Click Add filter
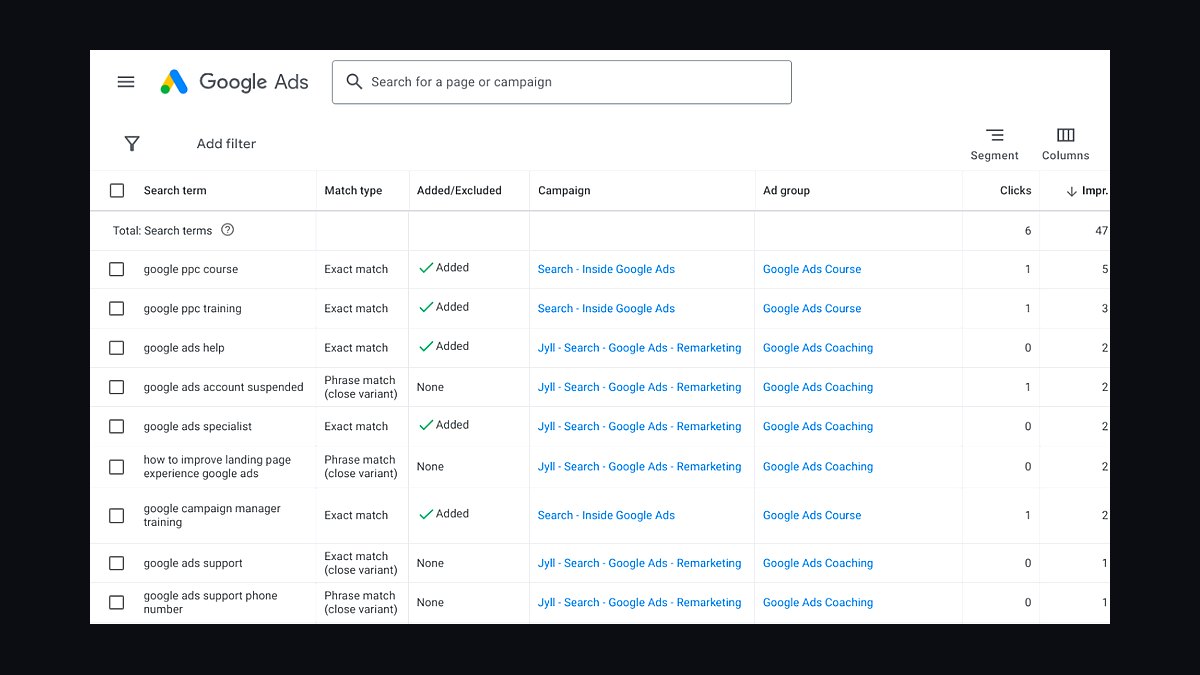The width and height of the screenshot is (1200, 675). point(226,144)
